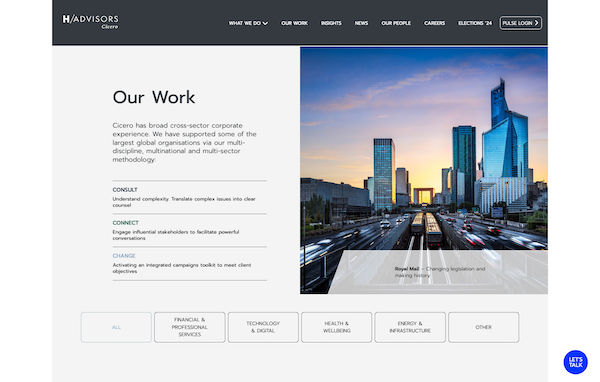Select the Change heading
The height and width of the screenshot is (382, 600).
pos(124,256)
